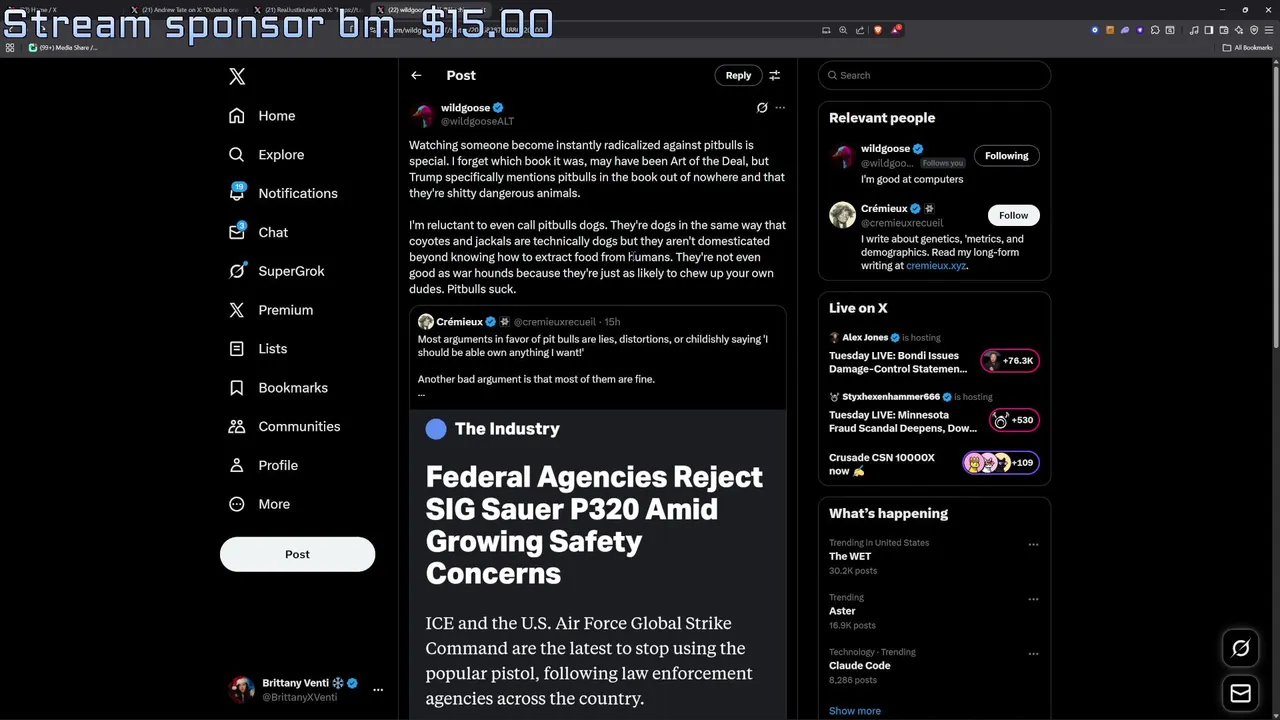
Task: Open Premium in the sidebar
Action: [271, 310]
